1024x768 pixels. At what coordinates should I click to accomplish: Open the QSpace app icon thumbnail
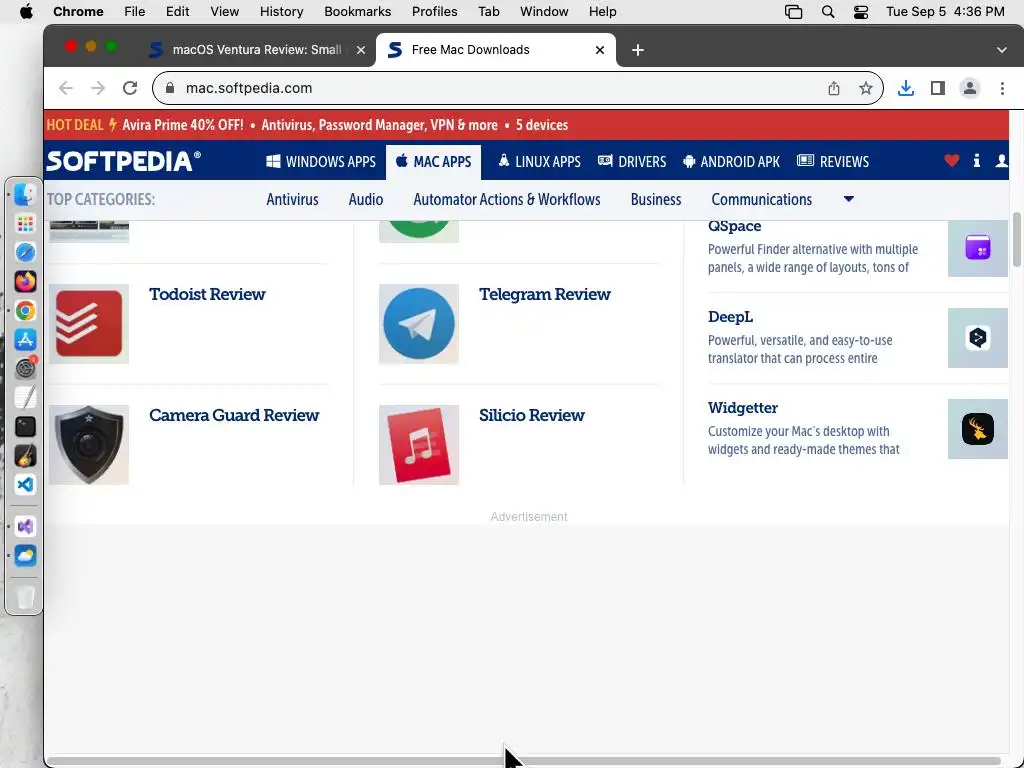tap(978, 248)
